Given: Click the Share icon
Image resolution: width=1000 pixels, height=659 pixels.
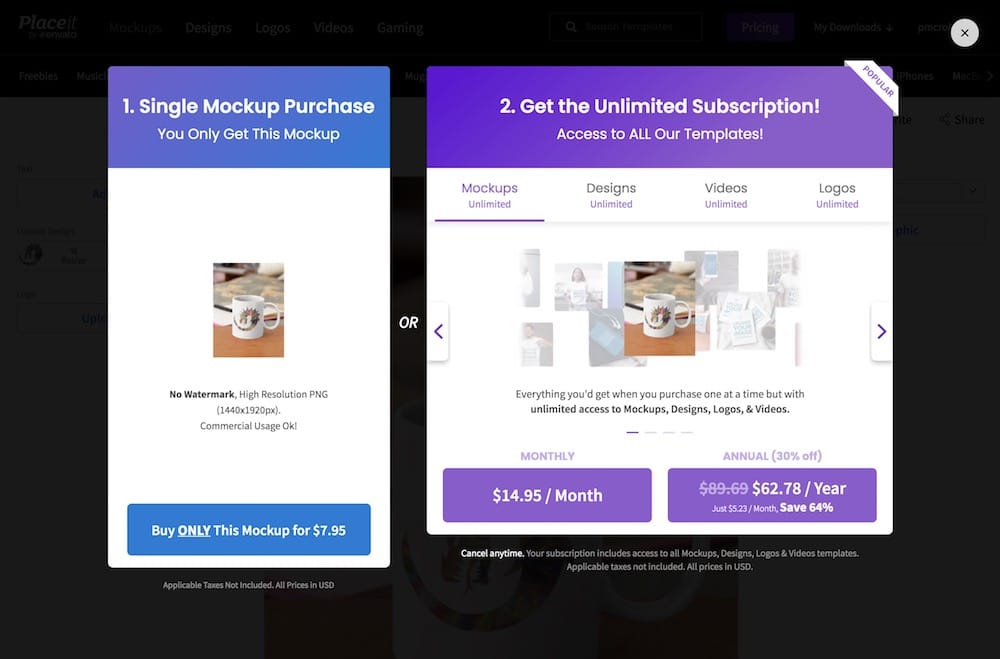Looking at the screenshot, I should [x=946, y=119].
